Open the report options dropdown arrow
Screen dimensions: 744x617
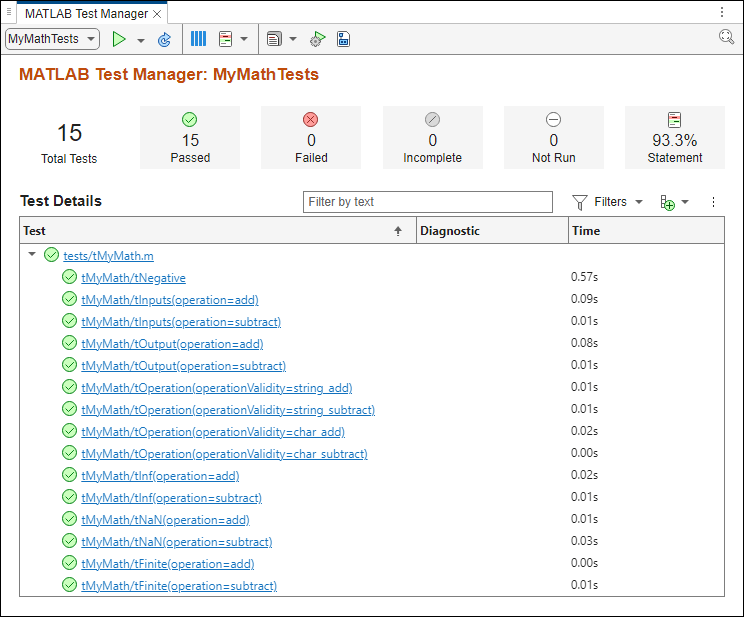tap(293, 39)
